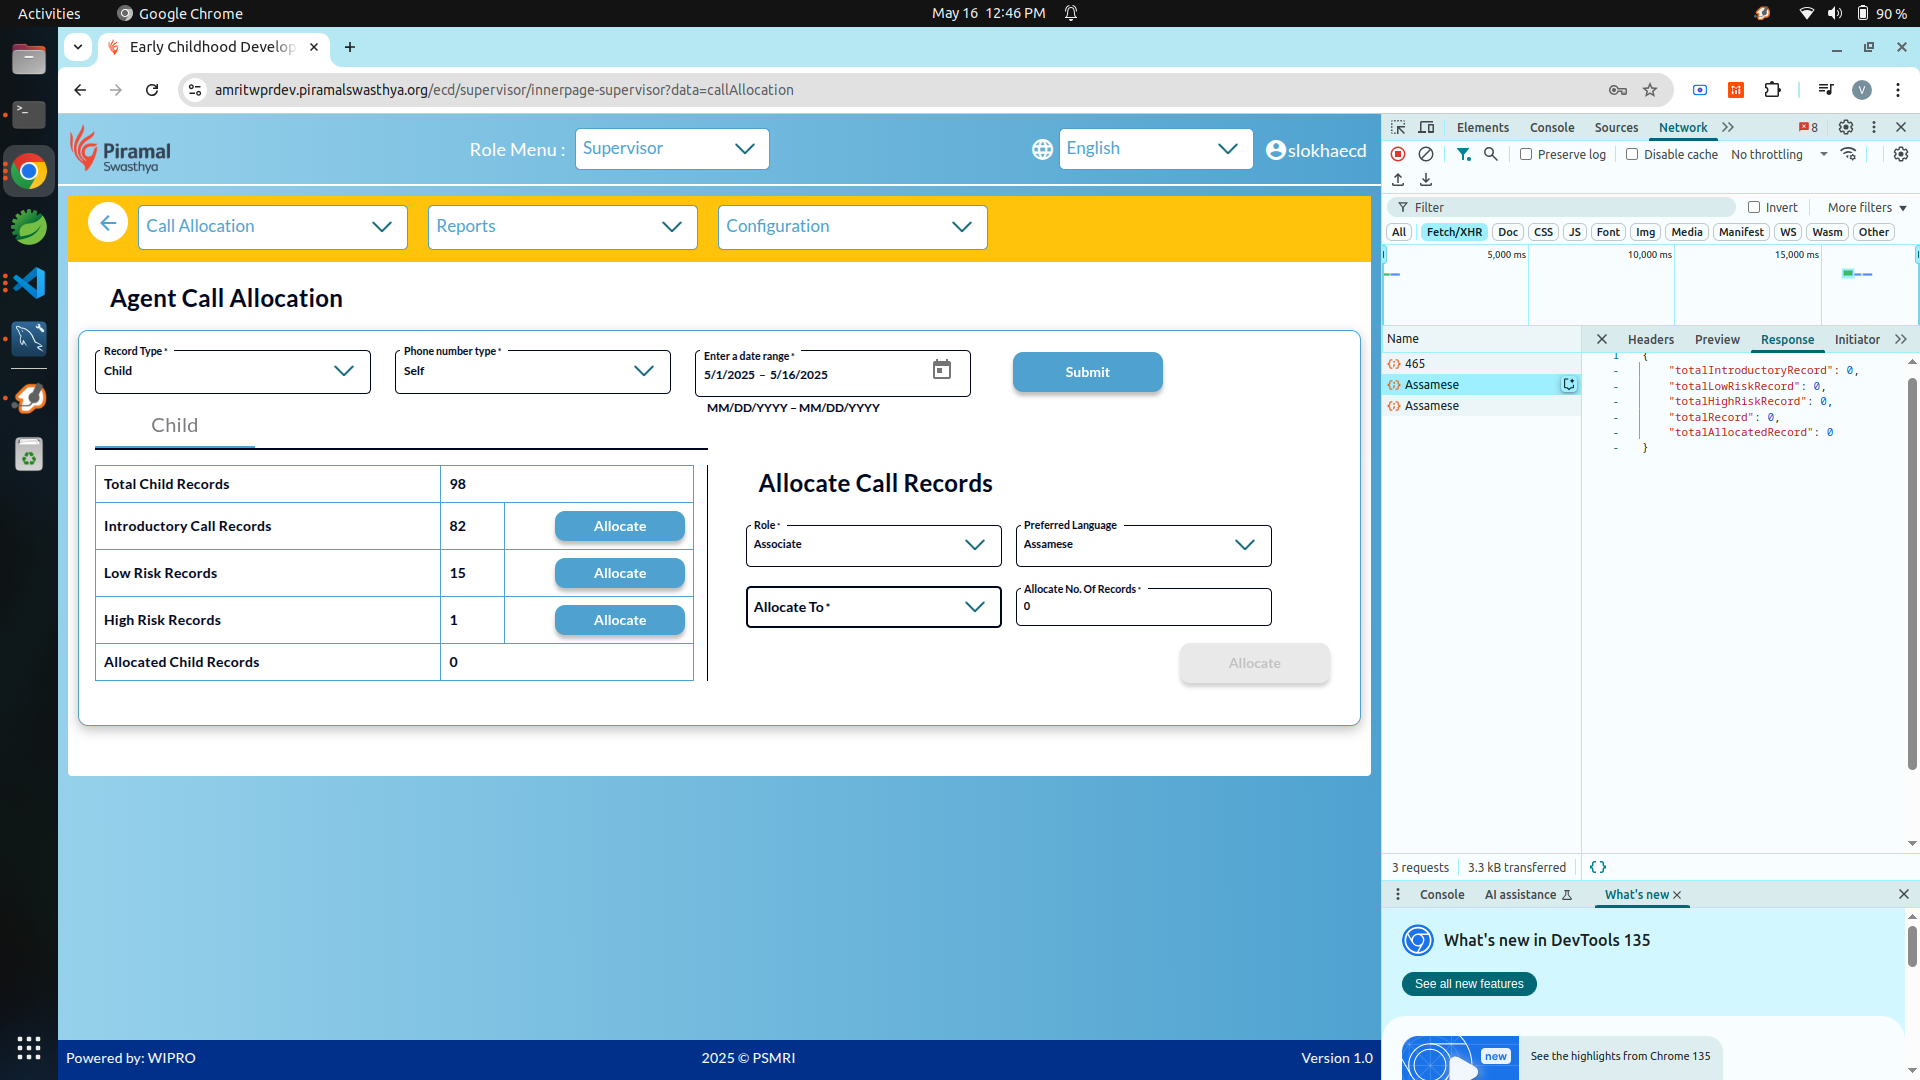Open the No throttling dropdown
The width and height of the screenshot is (1920, 1080).
[1779, 154]
